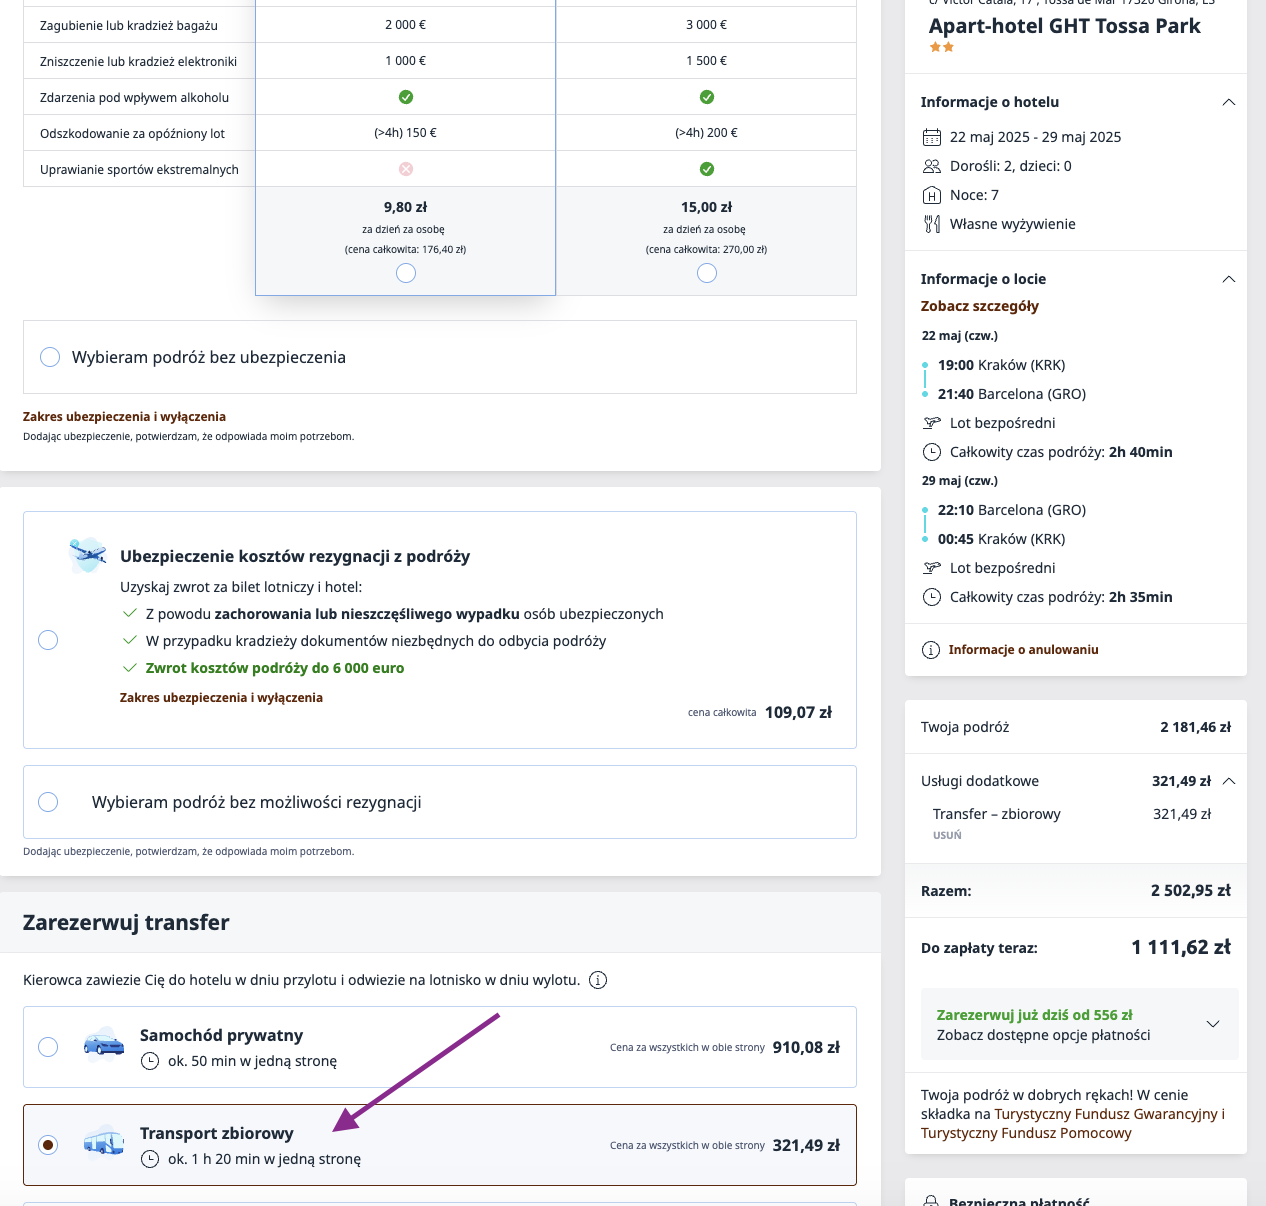
Task: Expand available payment options dropdown
Action: click(x=1213, y=1024)
